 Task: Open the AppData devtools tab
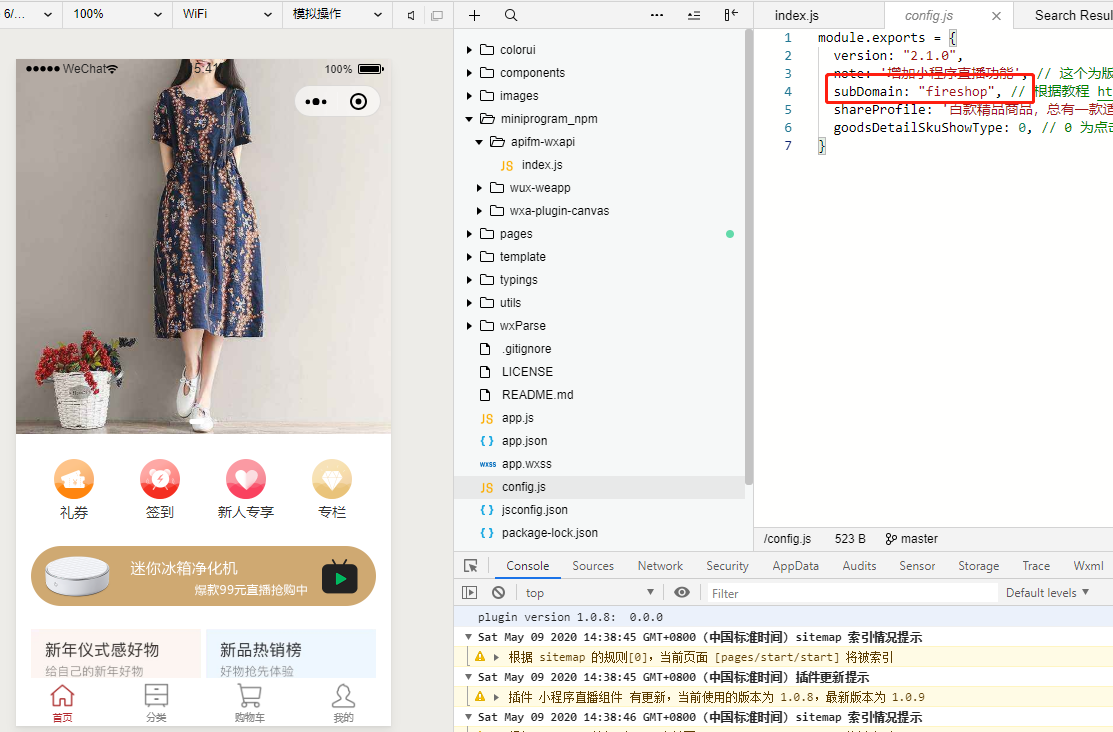[796, 566]
